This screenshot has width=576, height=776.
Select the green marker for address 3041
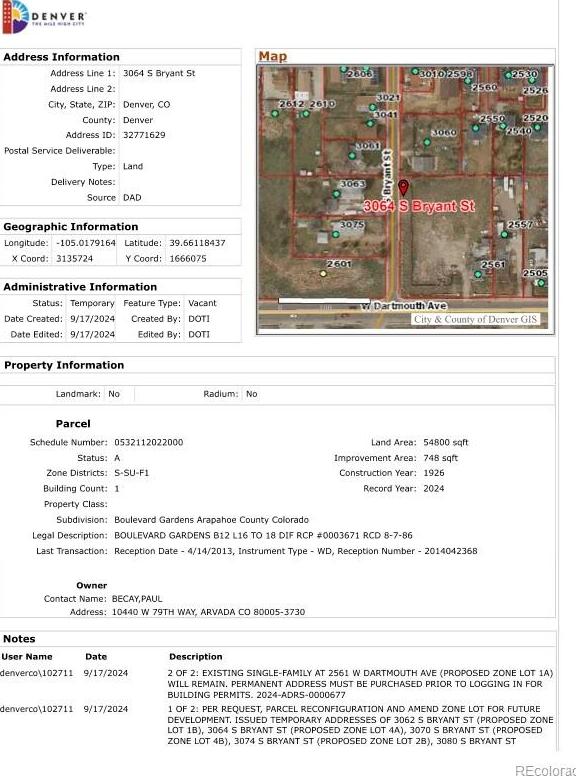370,123
